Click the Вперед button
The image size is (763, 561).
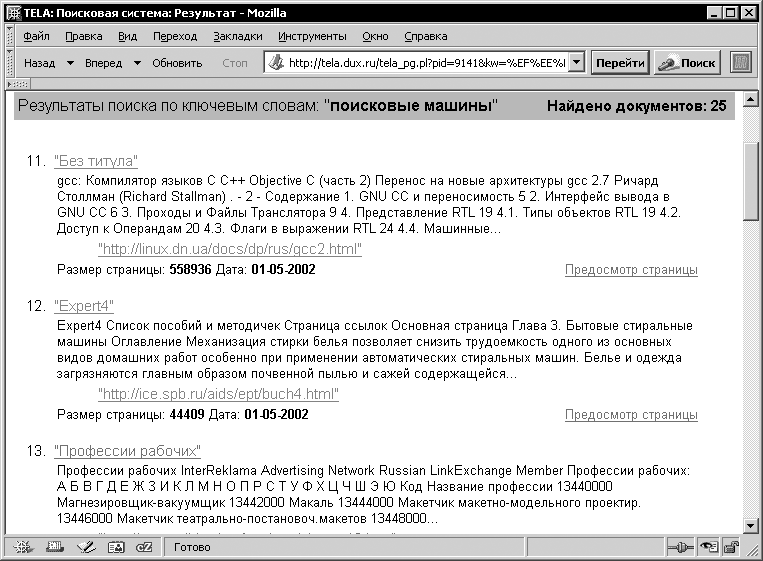(x=104, y=63)
